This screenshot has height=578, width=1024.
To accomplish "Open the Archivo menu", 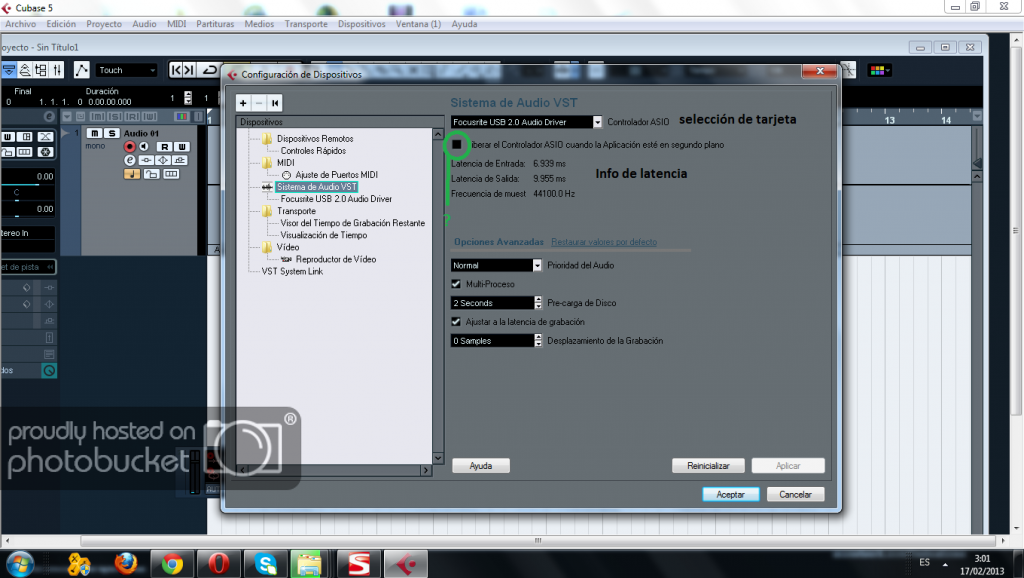I will point(21,24).
